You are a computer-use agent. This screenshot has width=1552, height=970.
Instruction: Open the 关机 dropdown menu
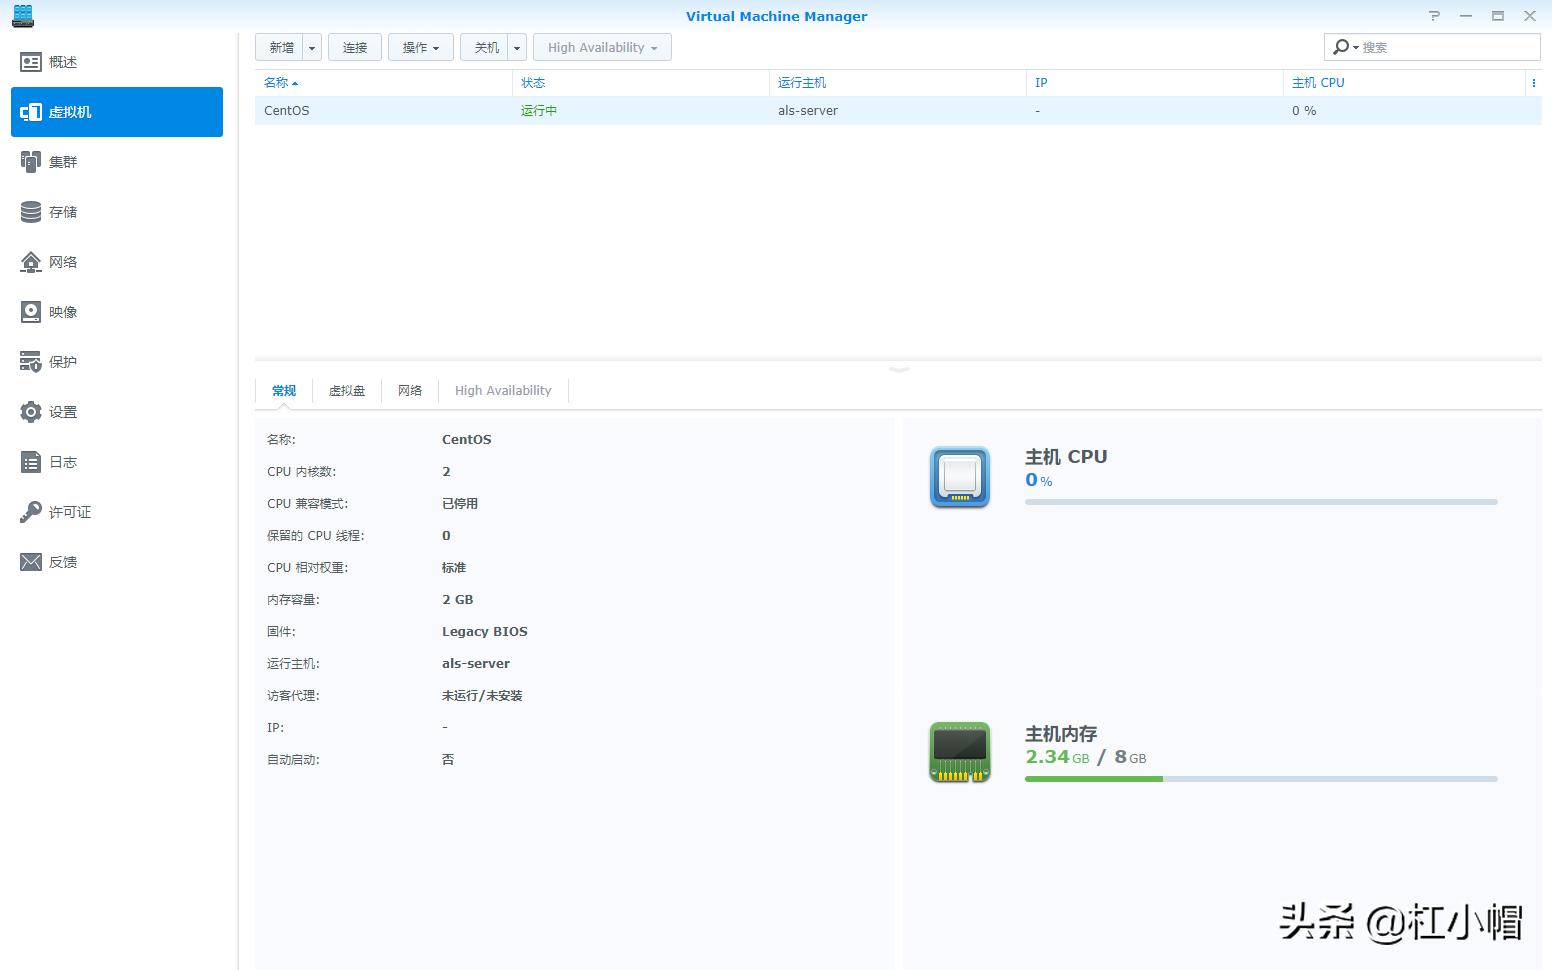coord(516,46)
